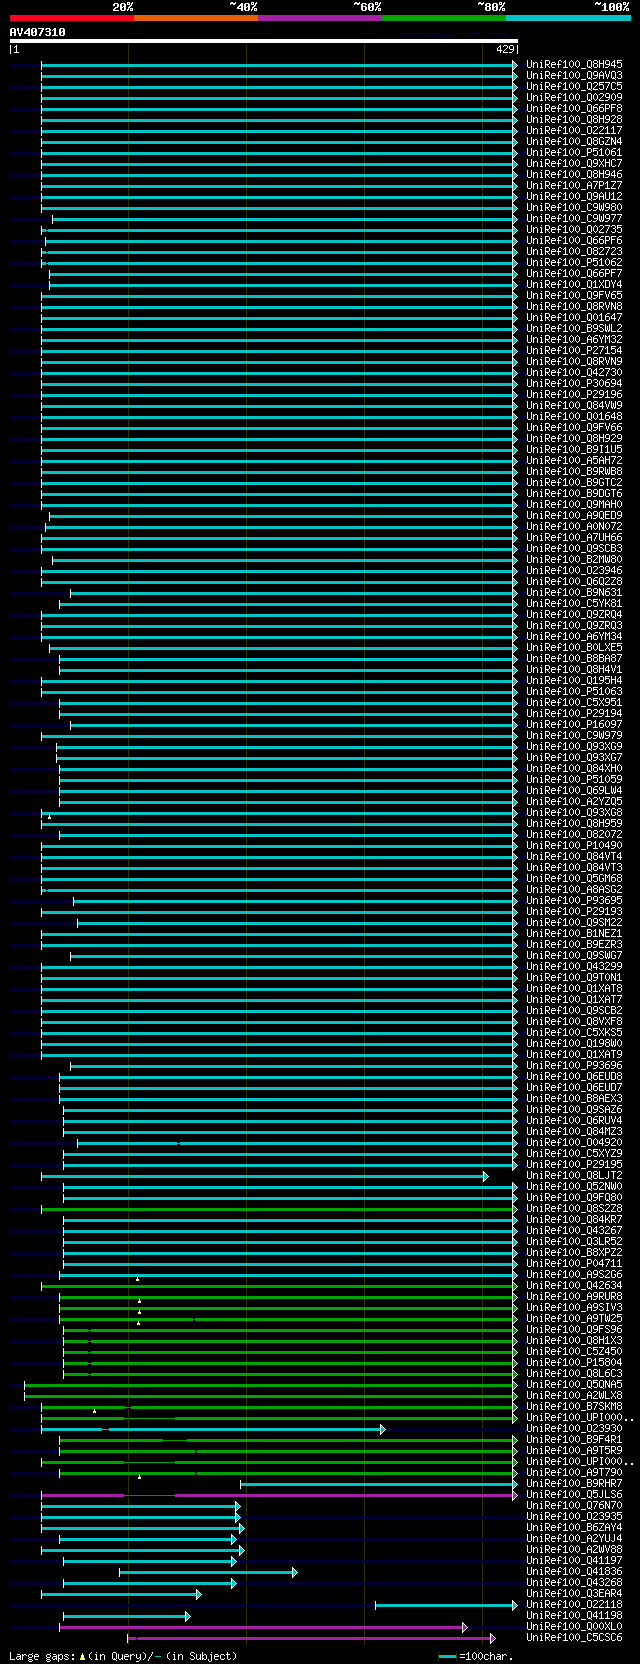Select hit label UniRef100_P51061
The height and width of the screenshot is (1664, 640).
(x=574, y=152)
